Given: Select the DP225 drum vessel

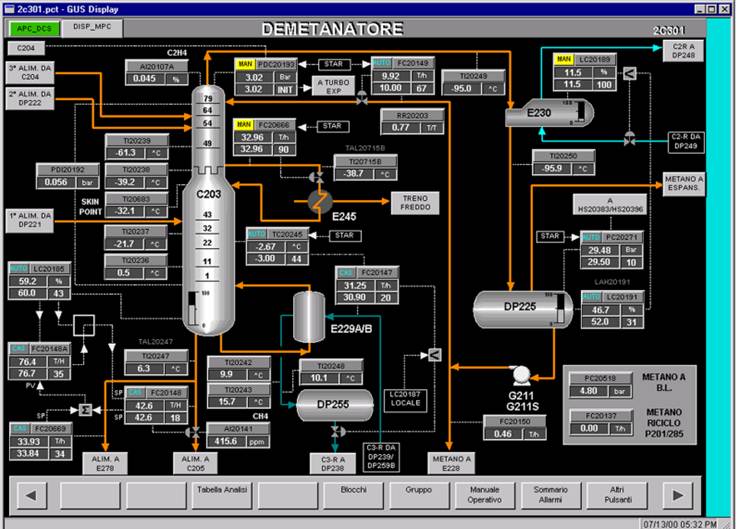Looking at the screenshot, I should click(x=519, y=309).
